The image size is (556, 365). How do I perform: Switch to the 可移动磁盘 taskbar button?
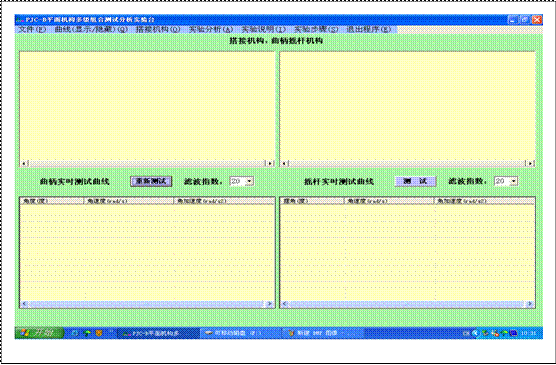pyautogui.click(x=241, y=333)
